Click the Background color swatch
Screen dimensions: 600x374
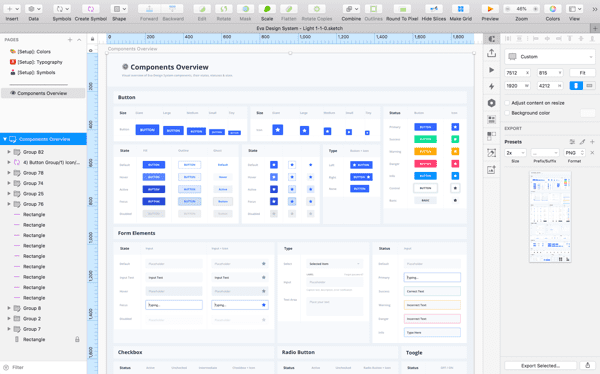click(x=588, y=113)
